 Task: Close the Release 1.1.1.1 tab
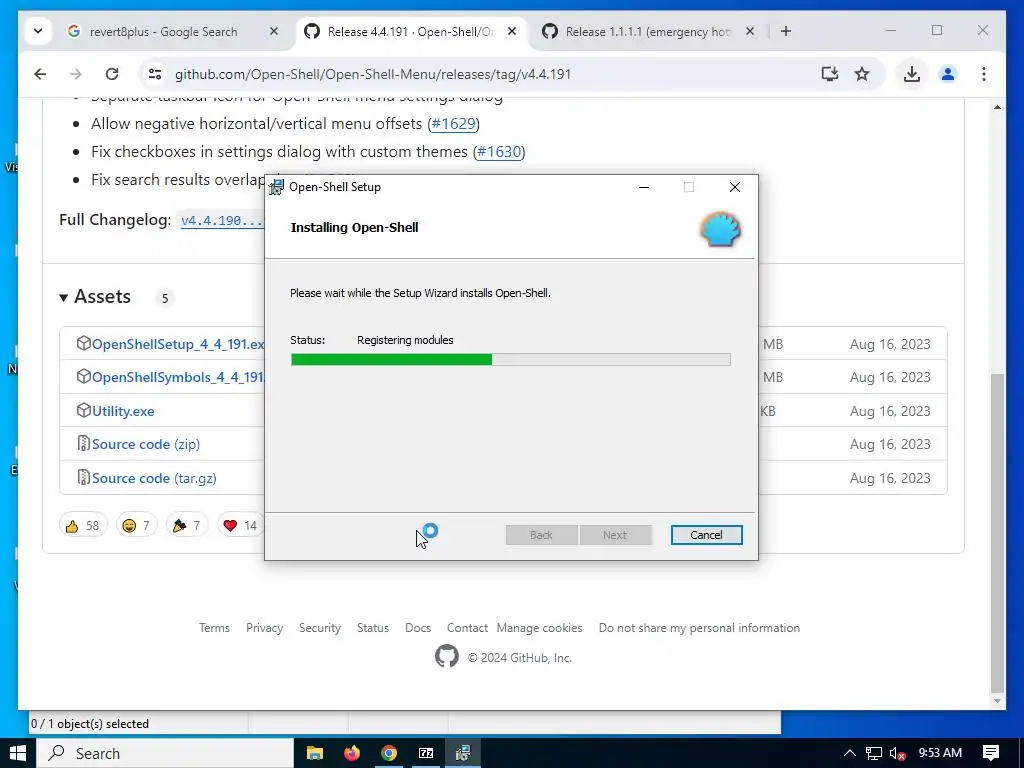(750, 31)
